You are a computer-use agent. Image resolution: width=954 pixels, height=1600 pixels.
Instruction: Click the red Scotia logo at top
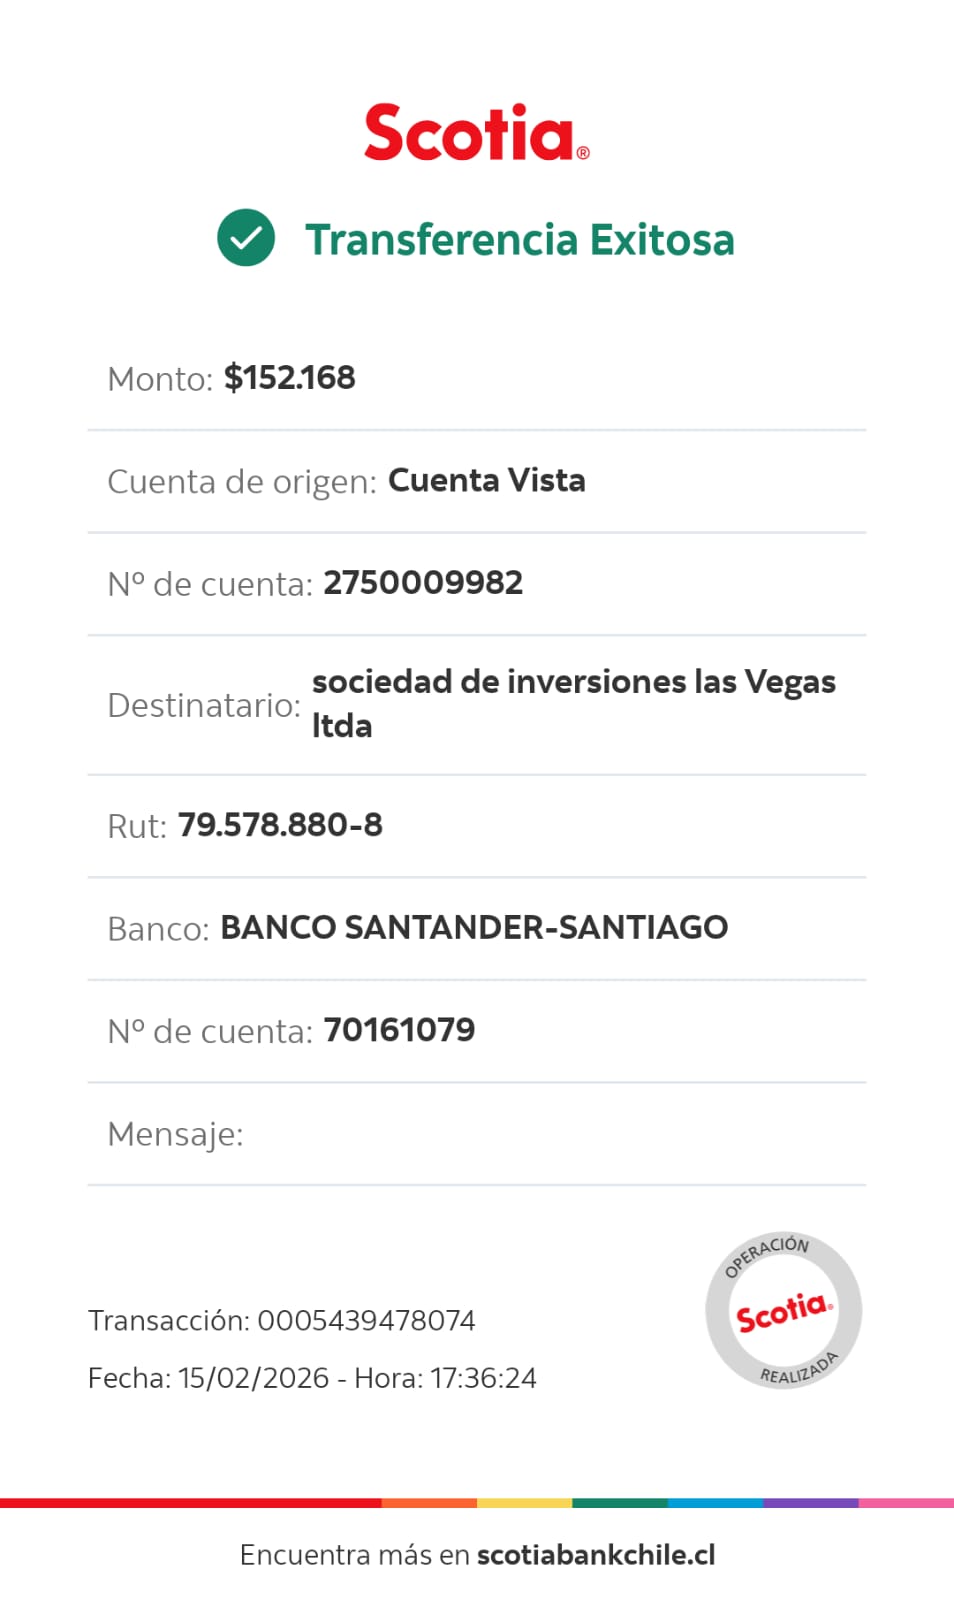tap(477, 132)
